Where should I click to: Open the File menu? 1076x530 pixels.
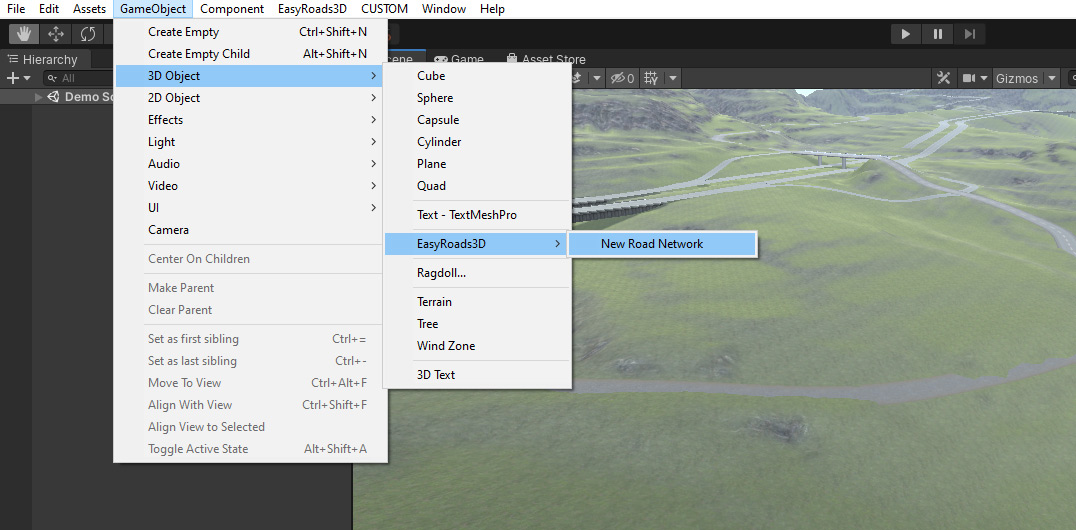[x=16, y=9]
